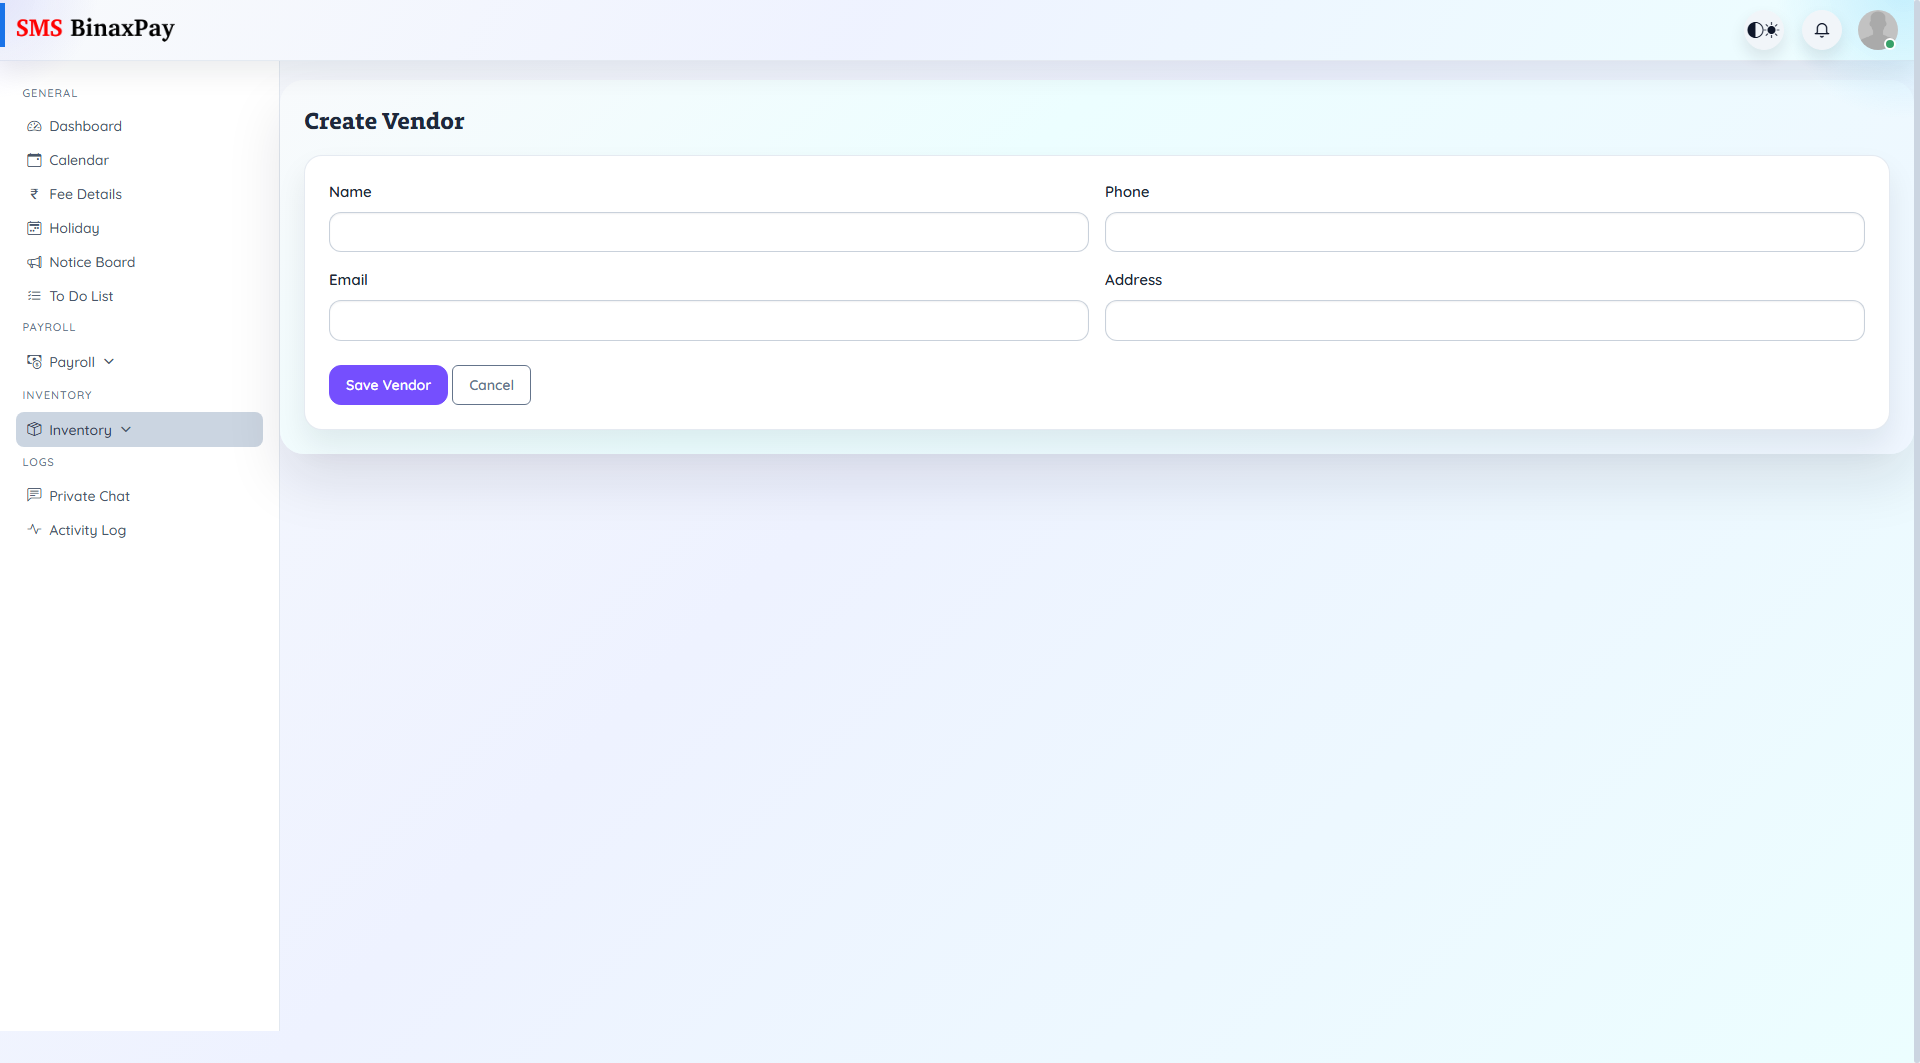Click the Private Chat icon
Image resolution: width=1920 pixels, height=1063 pixels.
pyautogui.click(x=35, y=496)
